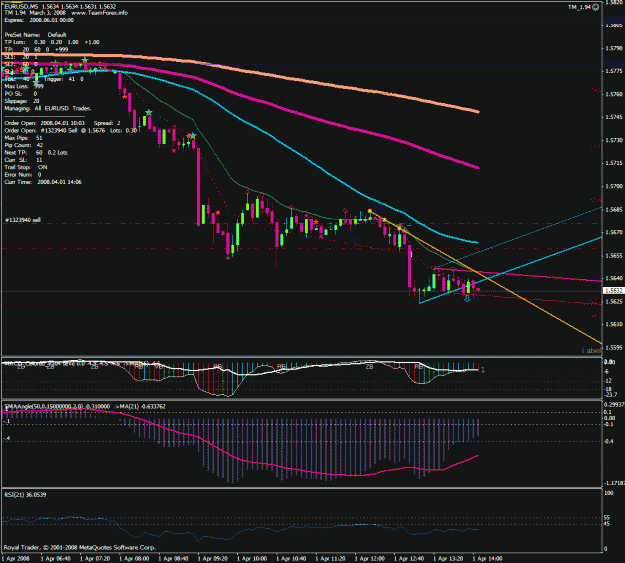Click the 1.5745 level on the price axis
Image resolution: width=625 pixels, height=563 pixels.
[614, 117]
